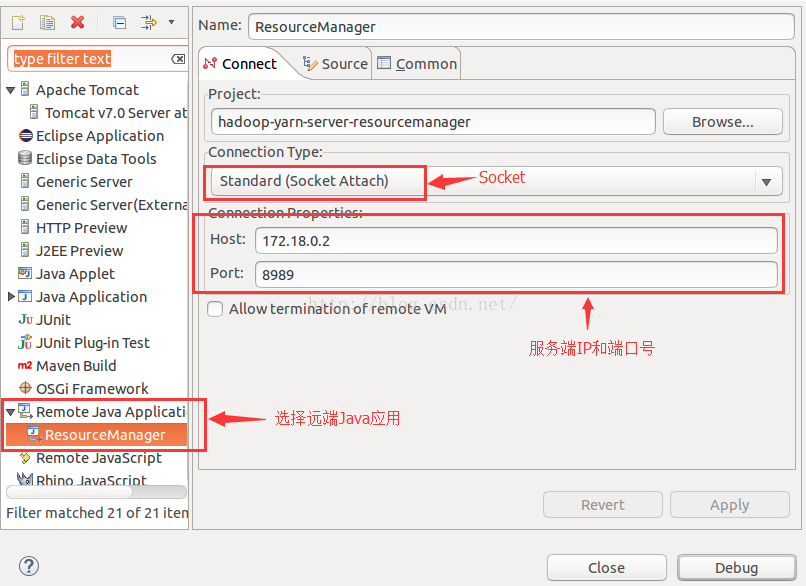This screenshot has height=586, width=806.
Task: Collapse the Remote Java Application node
Action: point(10,412)
